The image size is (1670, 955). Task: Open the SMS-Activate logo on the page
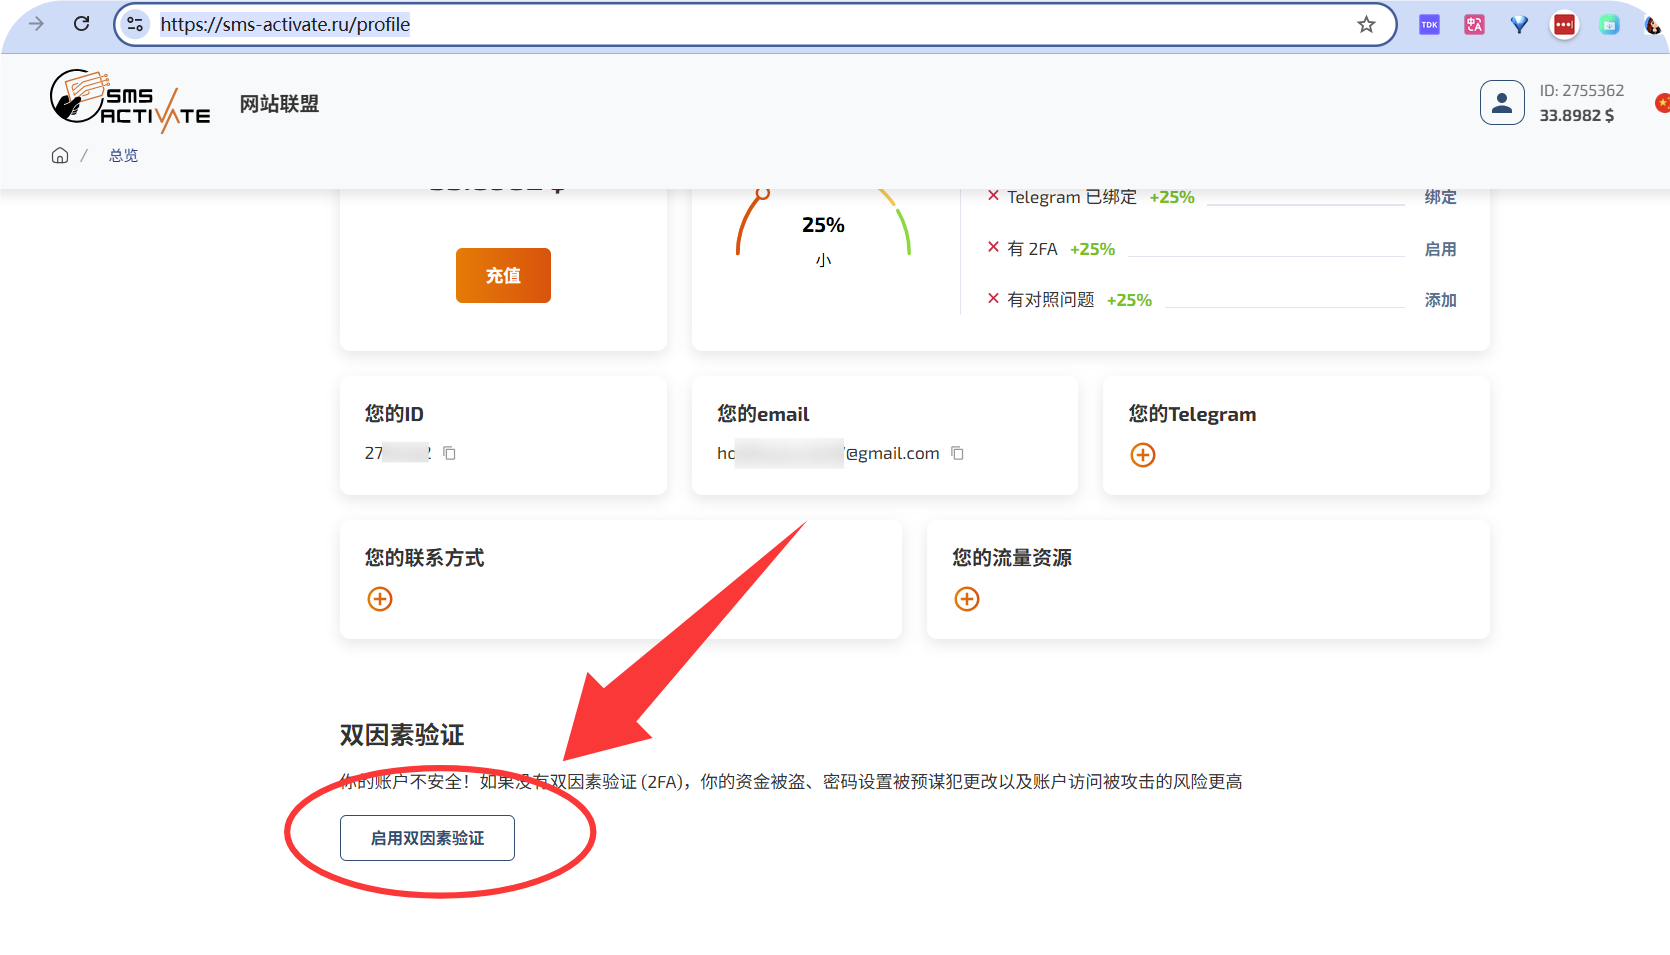[130, 101]
